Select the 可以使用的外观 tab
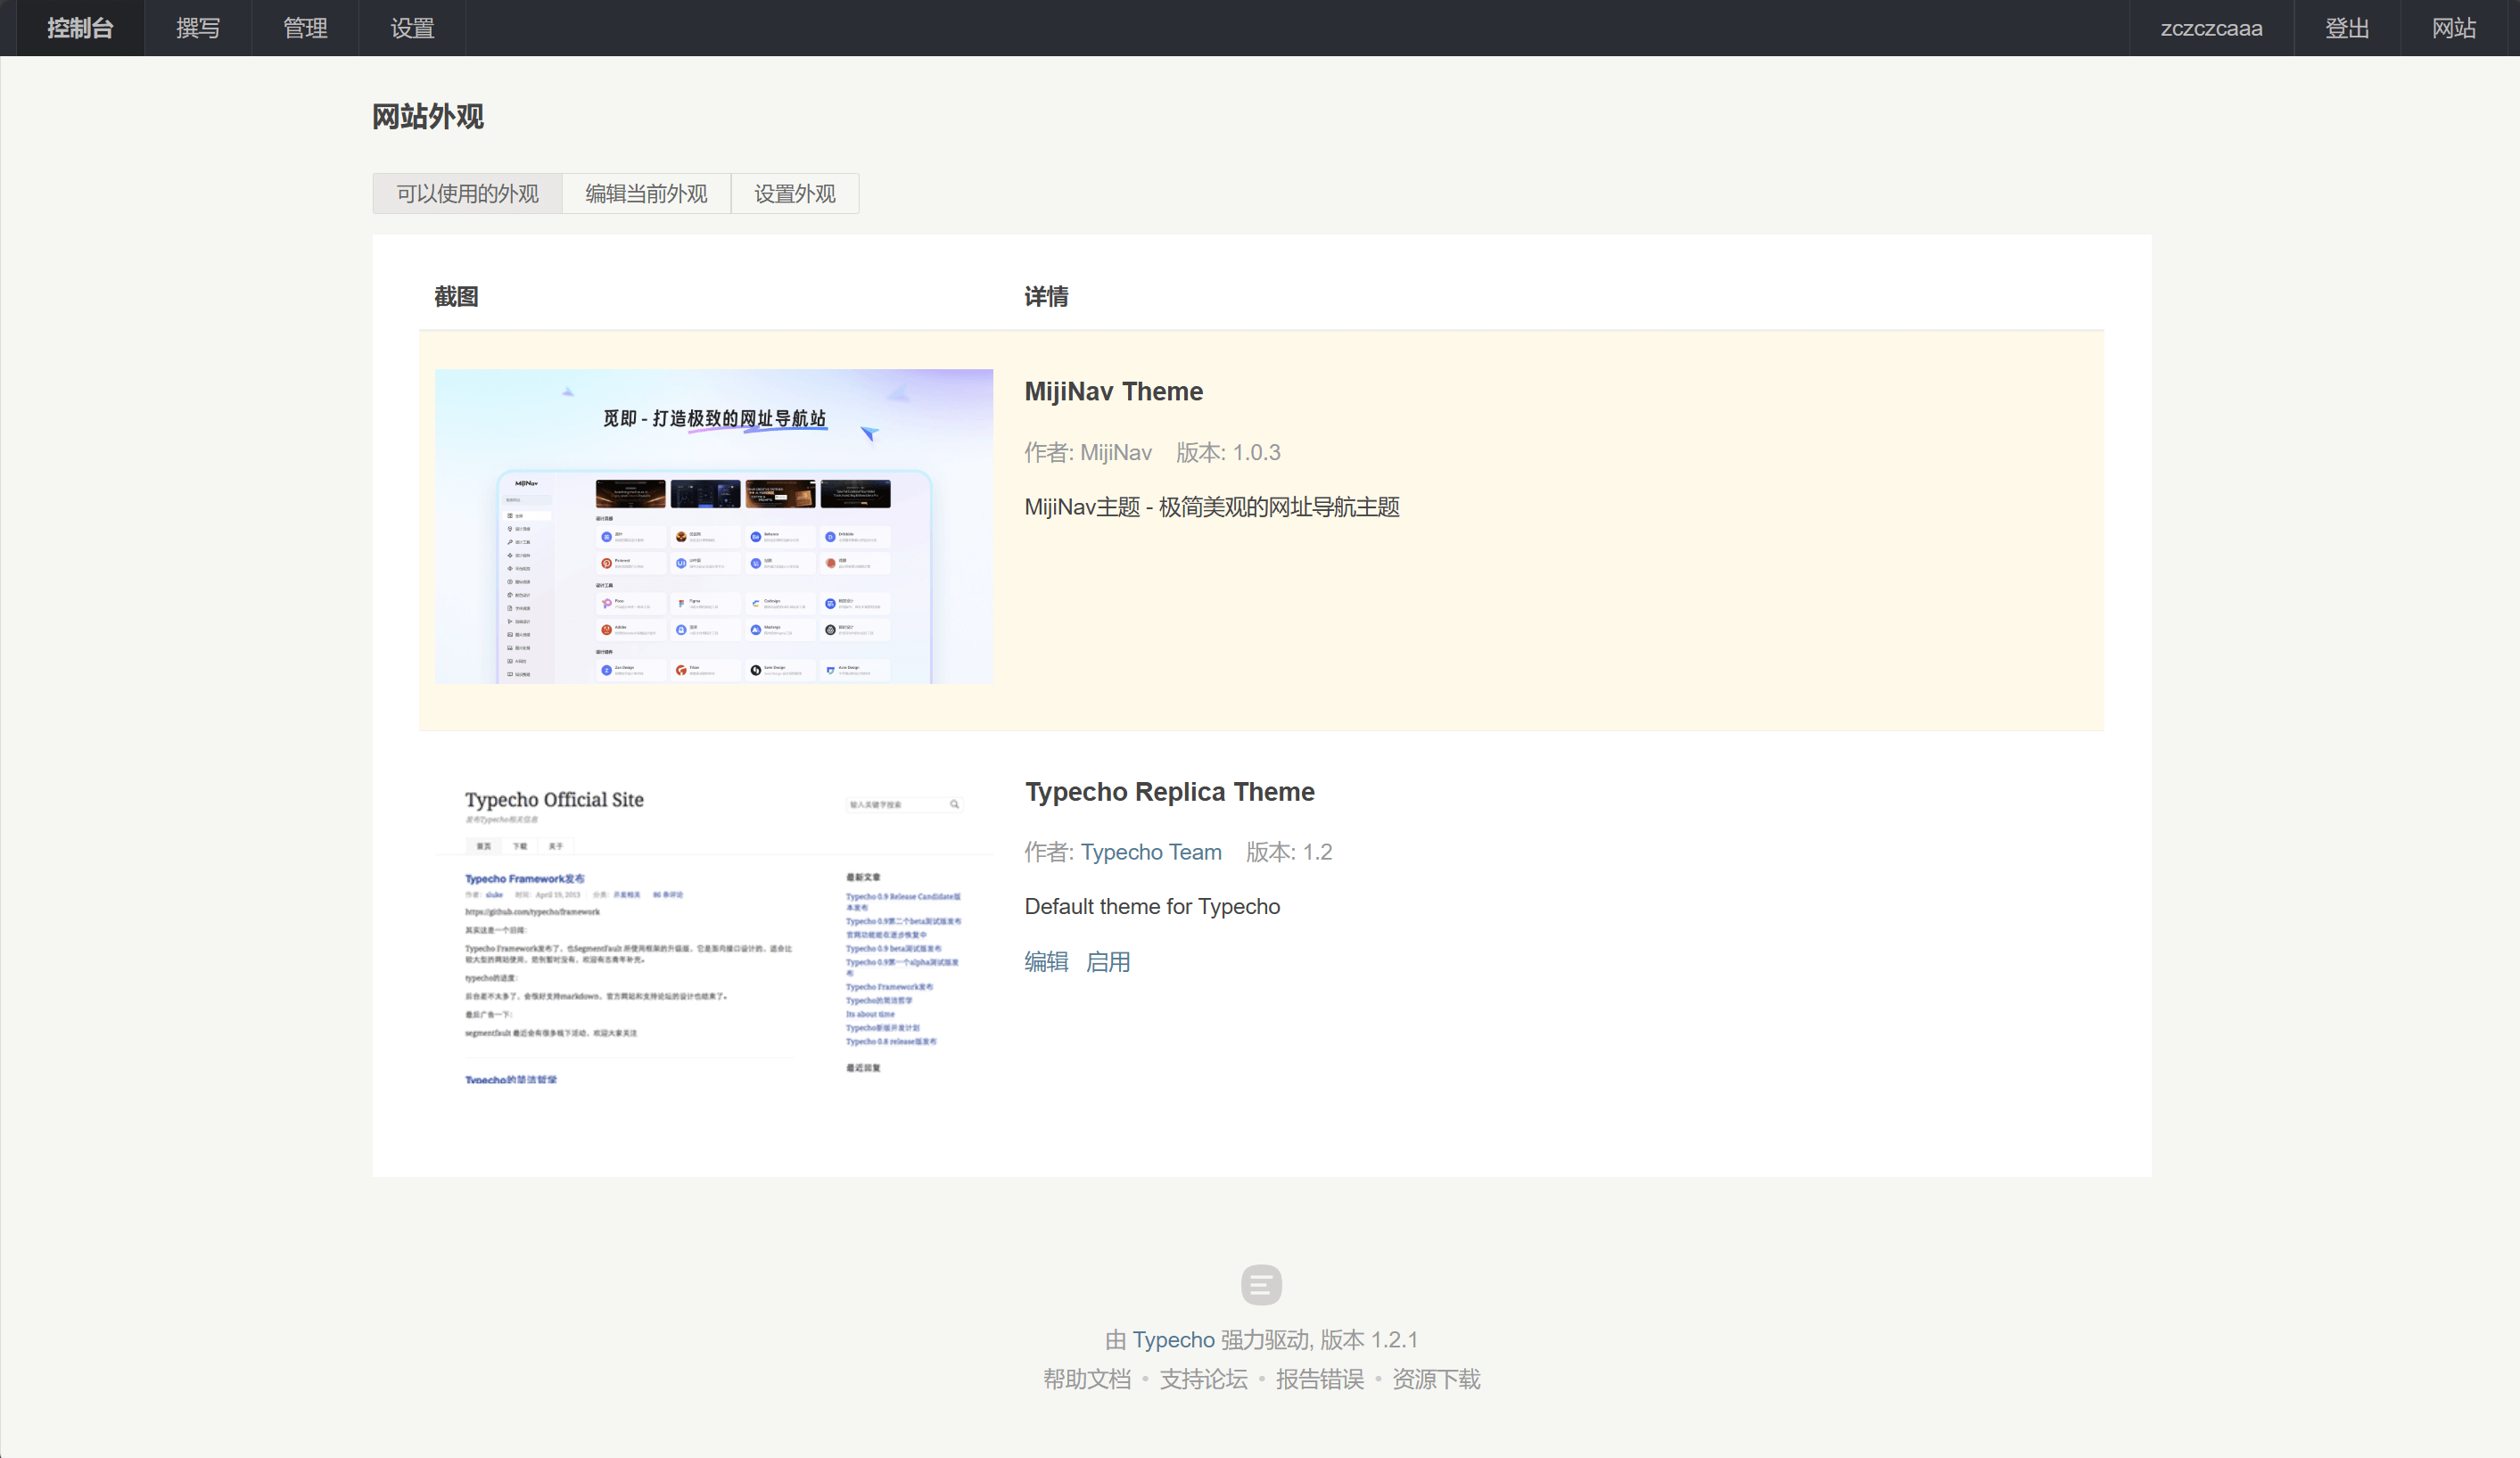The width and height of the screenshot is (2520, 1458). 466,193
